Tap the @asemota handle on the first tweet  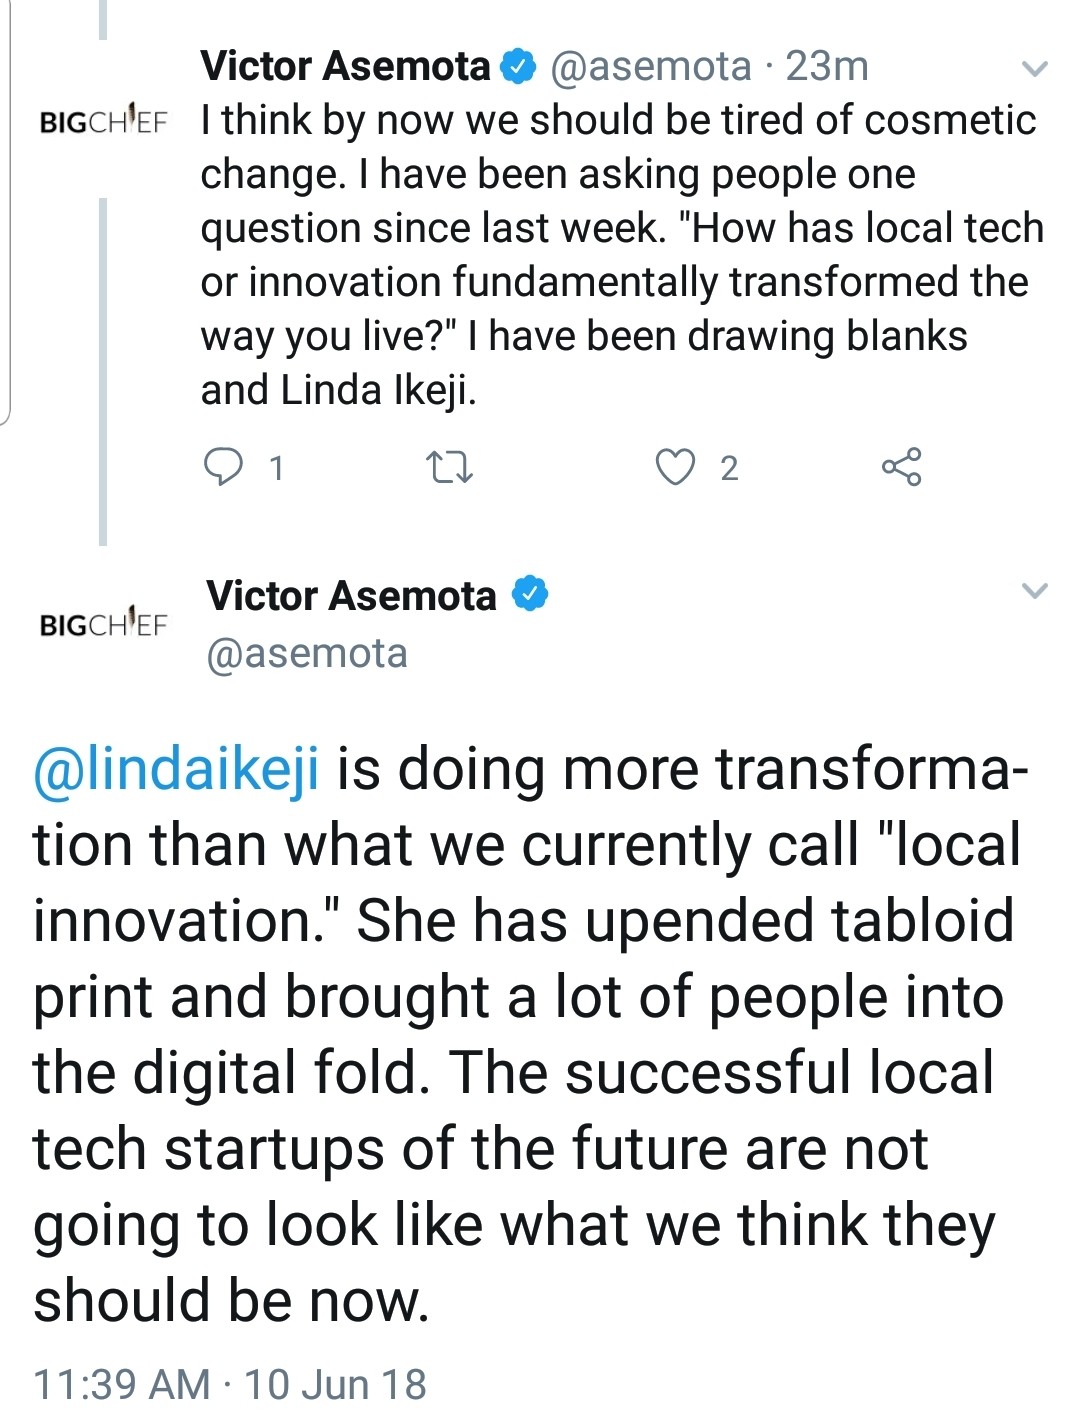pyautogui.click(x=650, y=67)
